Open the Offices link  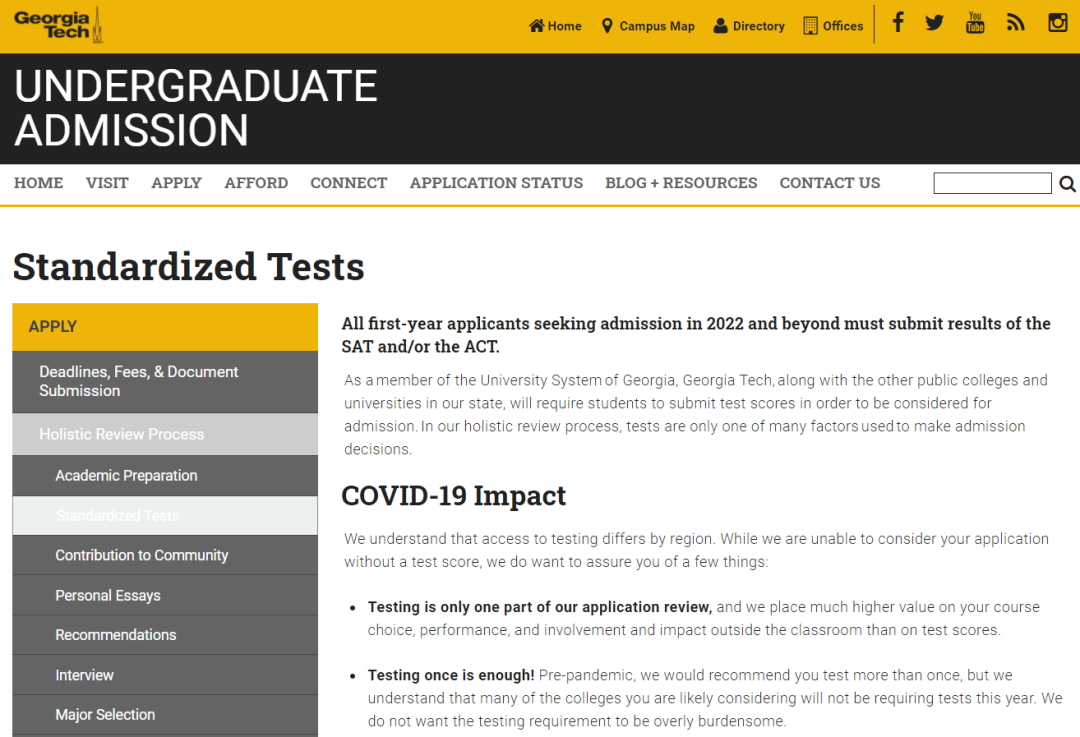(x=833, y=26)
